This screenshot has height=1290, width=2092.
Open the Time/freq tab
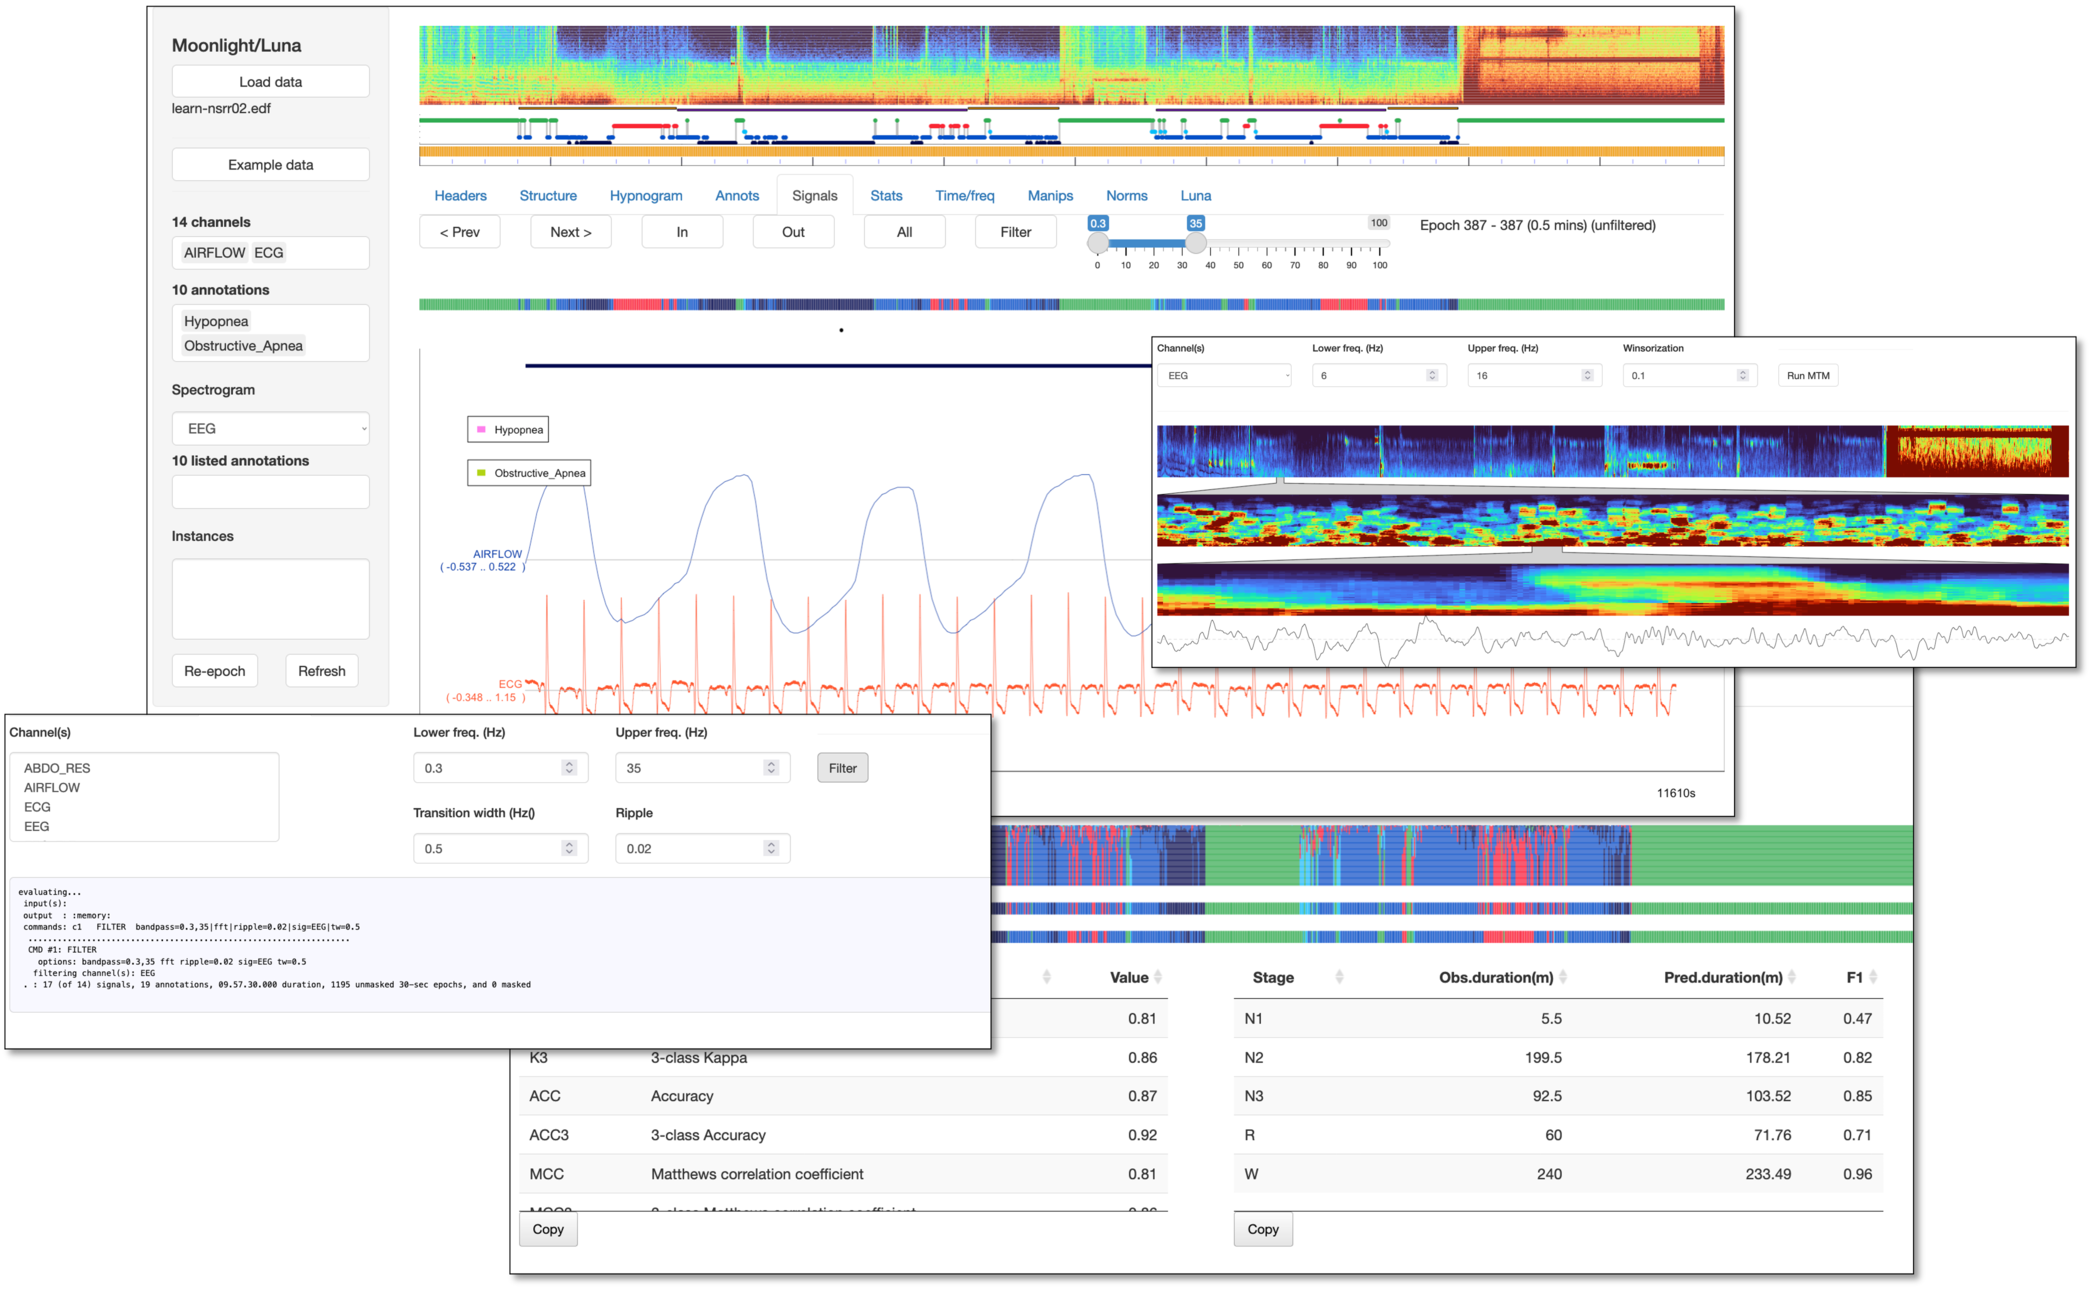tap(964, 196)
